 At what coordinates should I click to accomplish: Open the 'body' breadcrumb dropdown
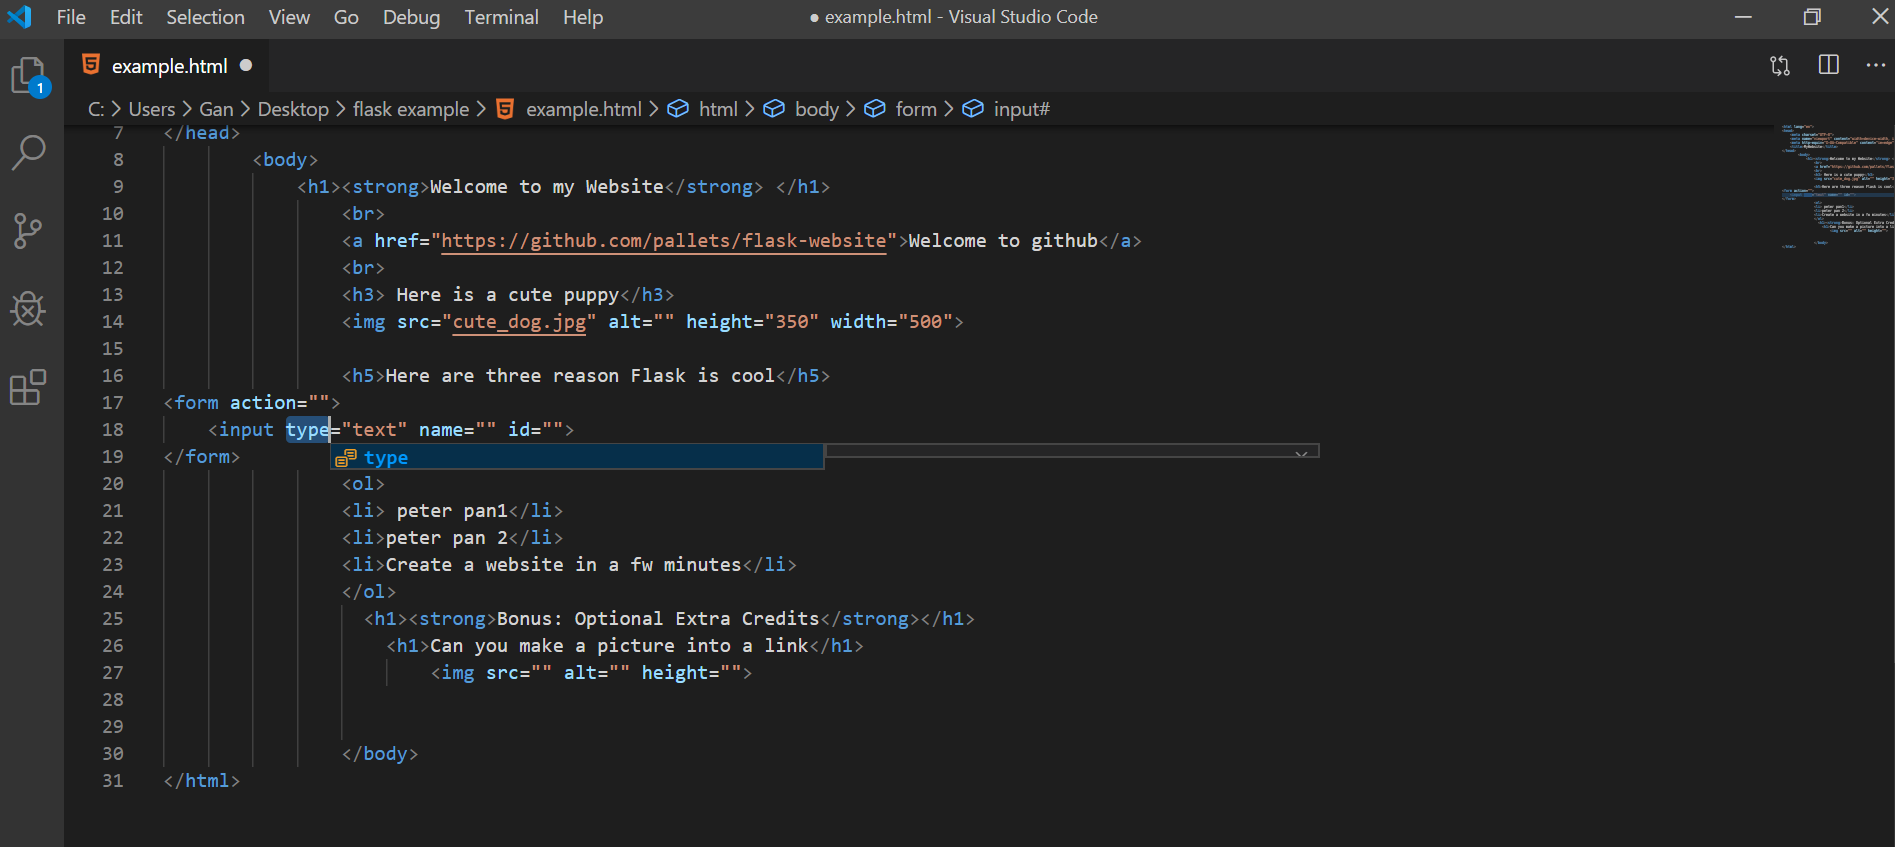coord(816,109)
